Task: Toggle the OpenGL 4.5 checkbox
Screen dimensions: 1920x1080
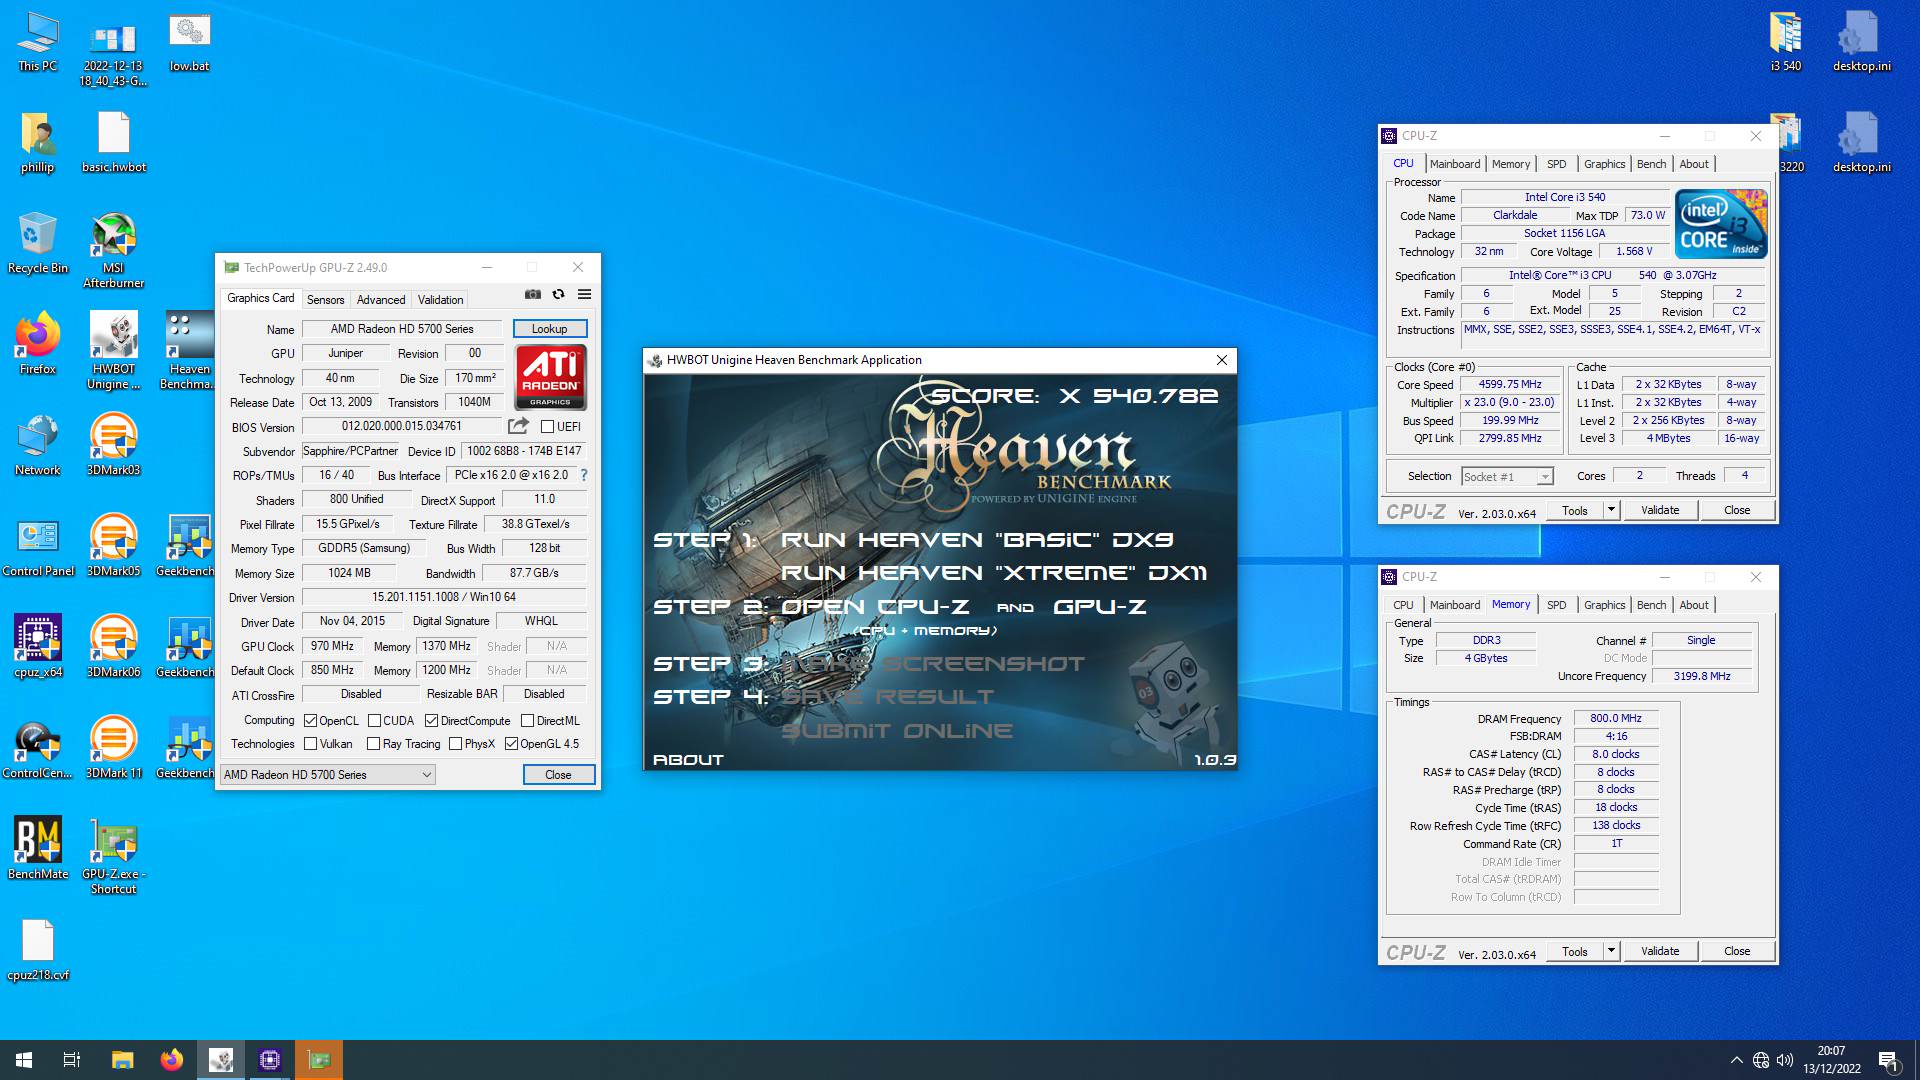Action: coord(511,744)
